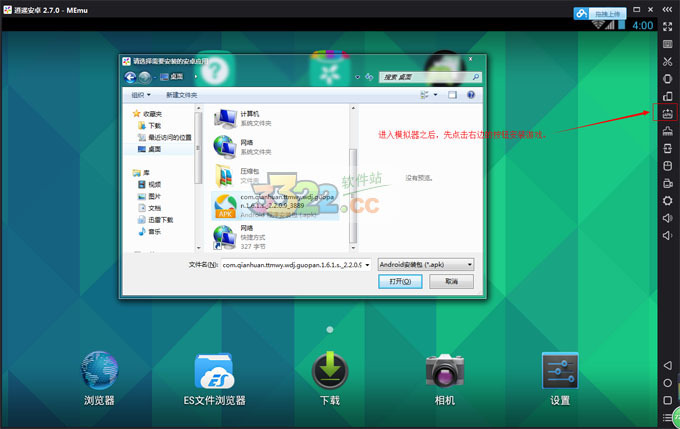680x429 pixels.
Task: Open the 下载 downloads app
Action: 330,378
